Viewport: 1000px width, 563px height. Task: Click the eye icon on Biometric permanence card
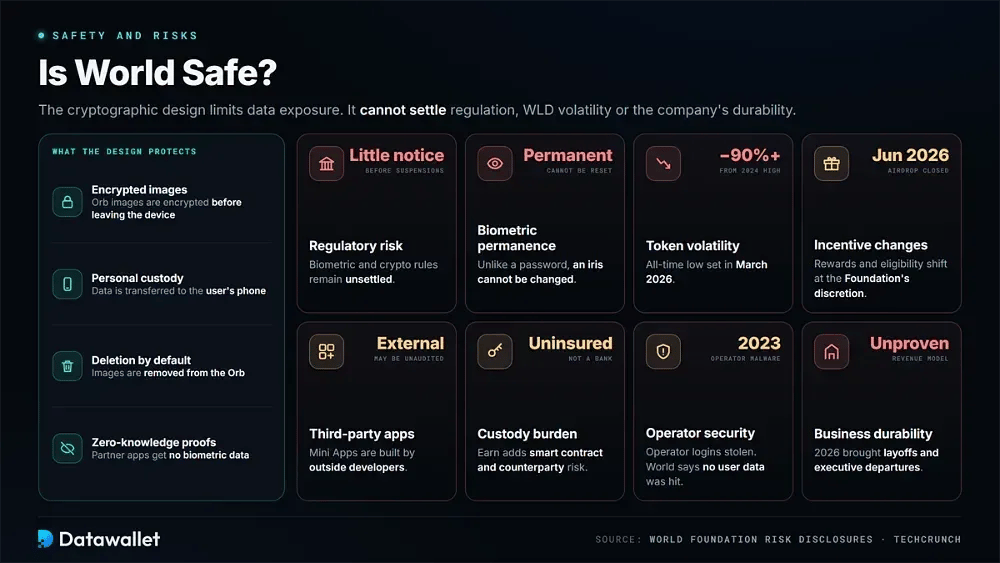coord(495,164)
